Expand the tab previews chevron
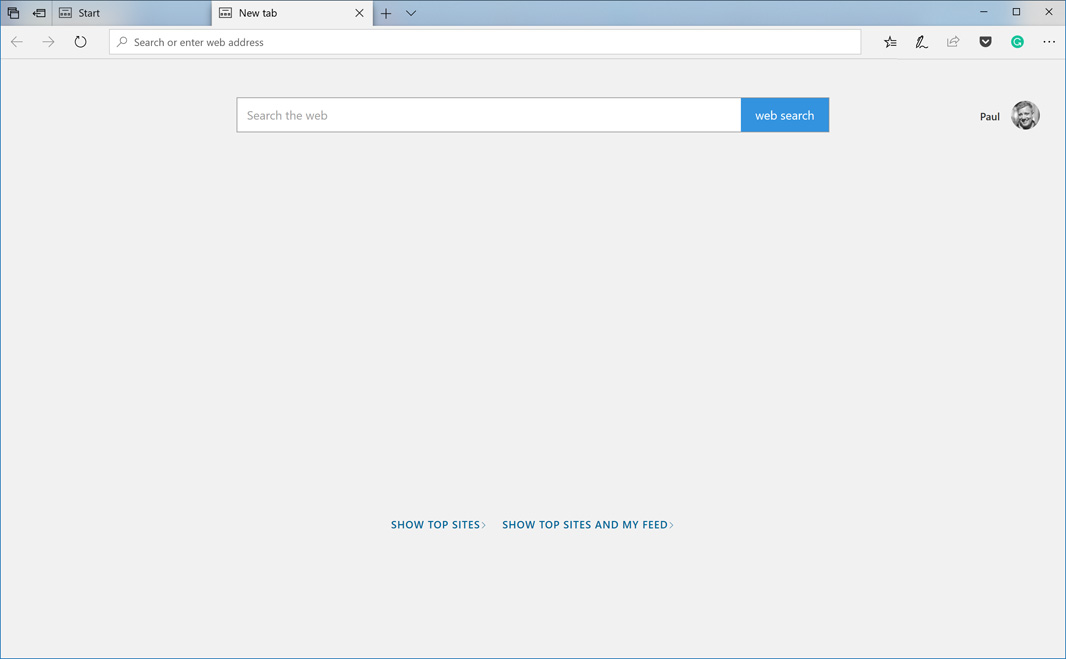The image size is (1066, 659). (x=411, y=13)
